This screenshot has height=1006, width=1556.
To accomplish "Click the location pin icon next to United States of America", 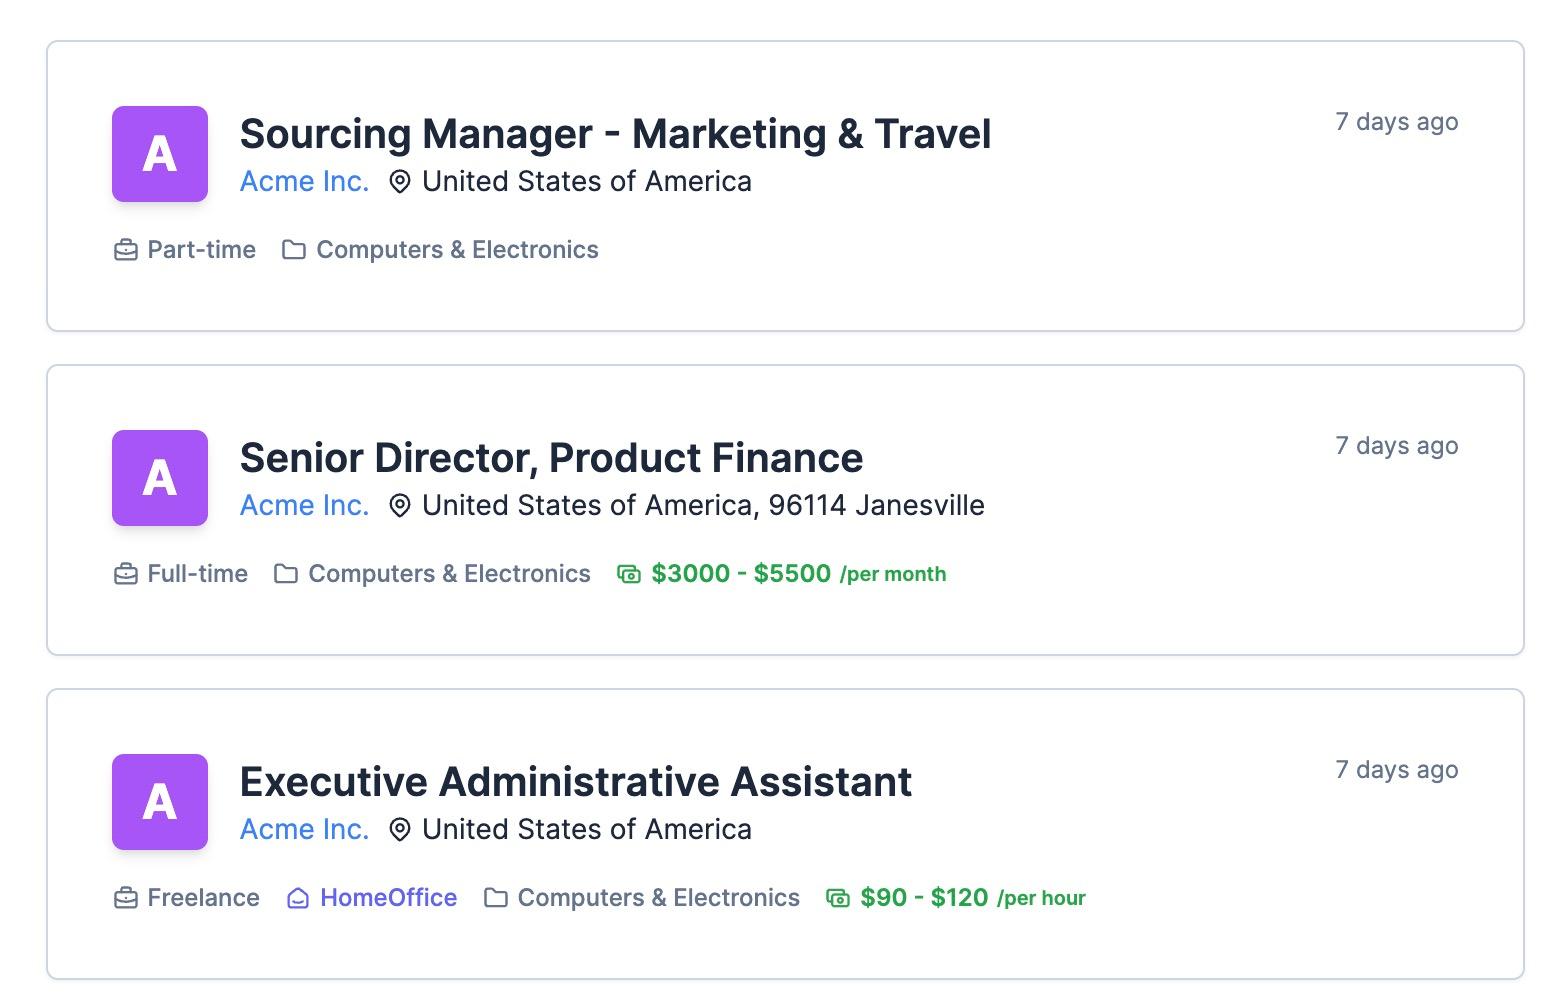I will click(399, 181).
